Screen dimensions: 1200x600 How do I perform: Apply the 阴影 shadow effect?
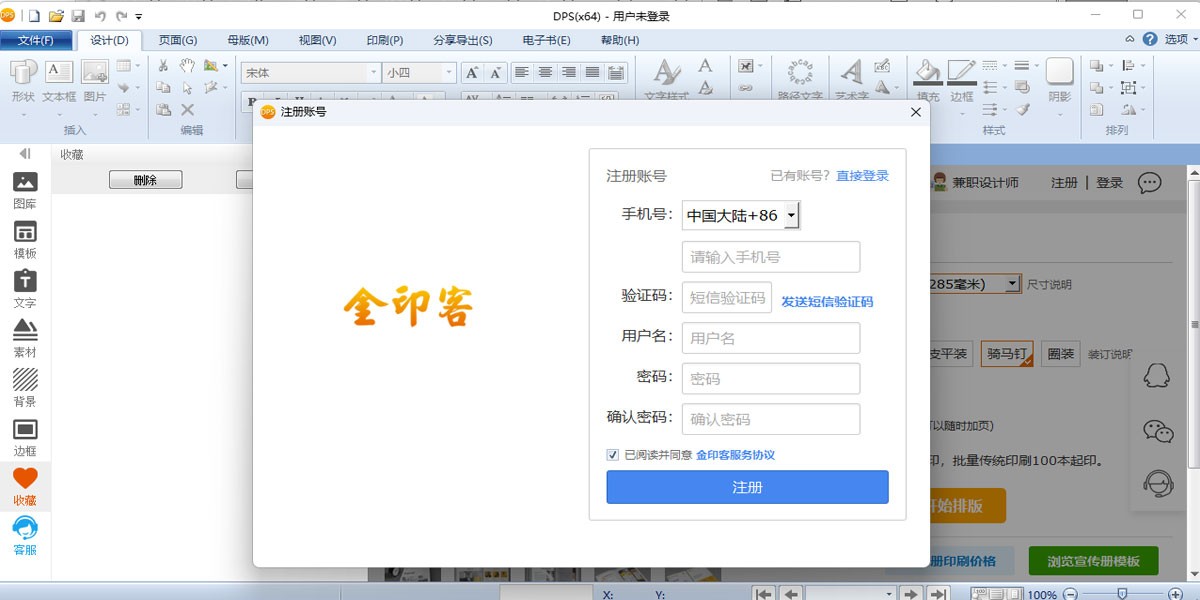1060,80
